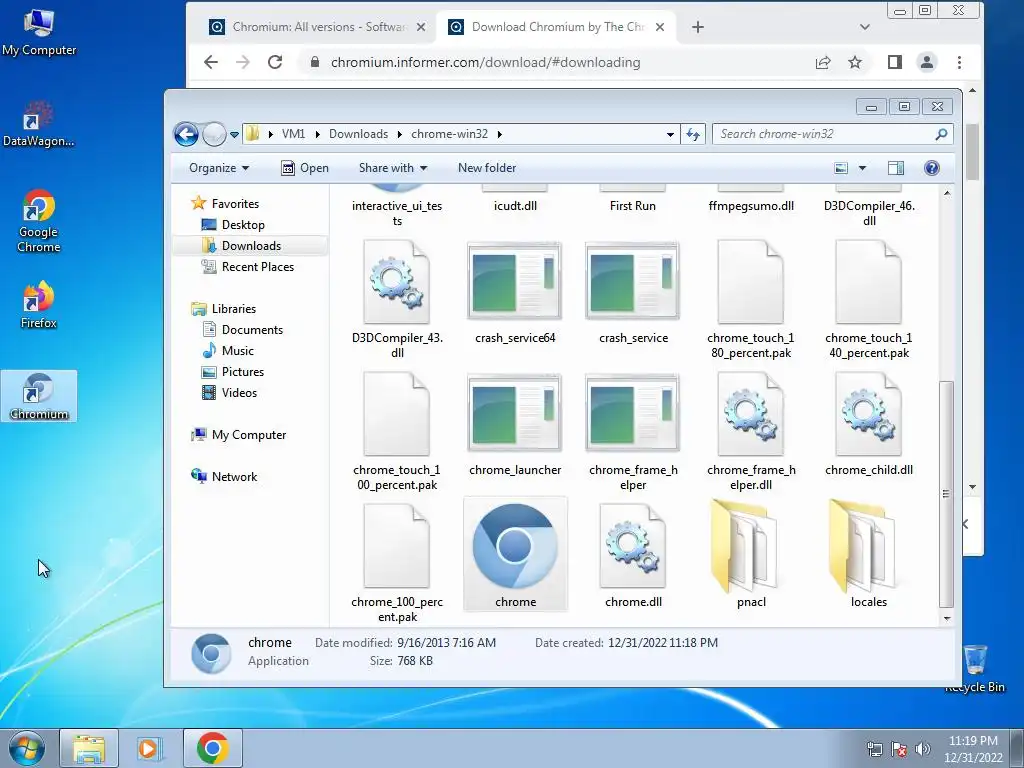Click Downloads in breadcrumb path

[359, 134]
